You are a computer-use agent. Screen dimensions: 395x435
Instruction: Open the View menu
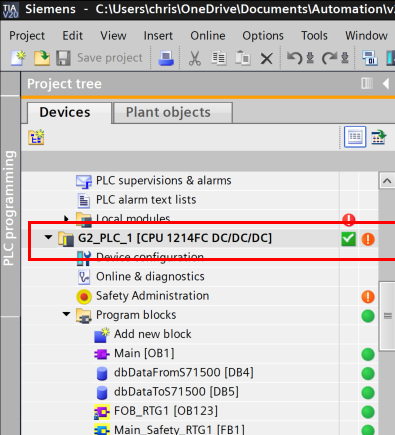tap(113, 35)
